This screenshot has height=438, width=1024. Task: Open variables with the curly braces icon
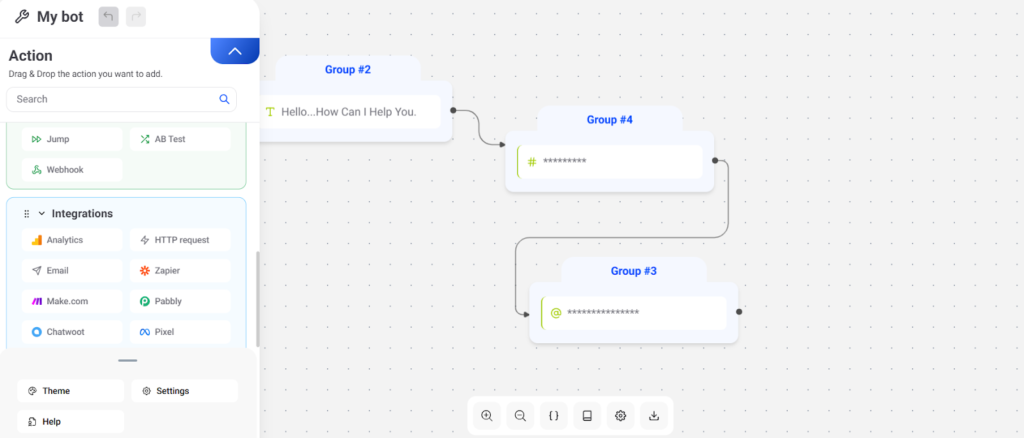tap(554, 416)
